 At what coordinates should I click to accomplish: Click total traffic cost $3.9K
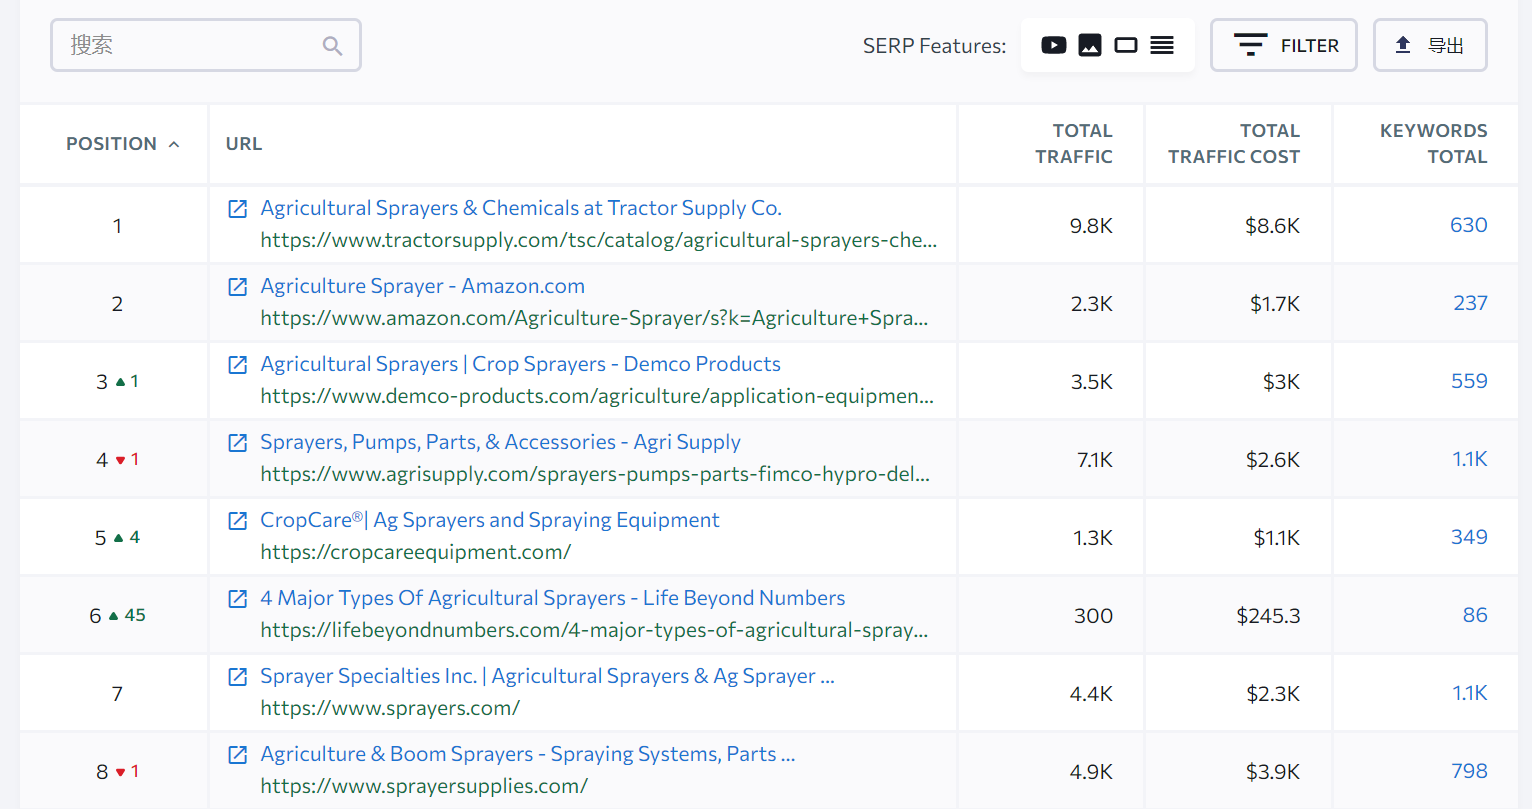coord(1272,772)
